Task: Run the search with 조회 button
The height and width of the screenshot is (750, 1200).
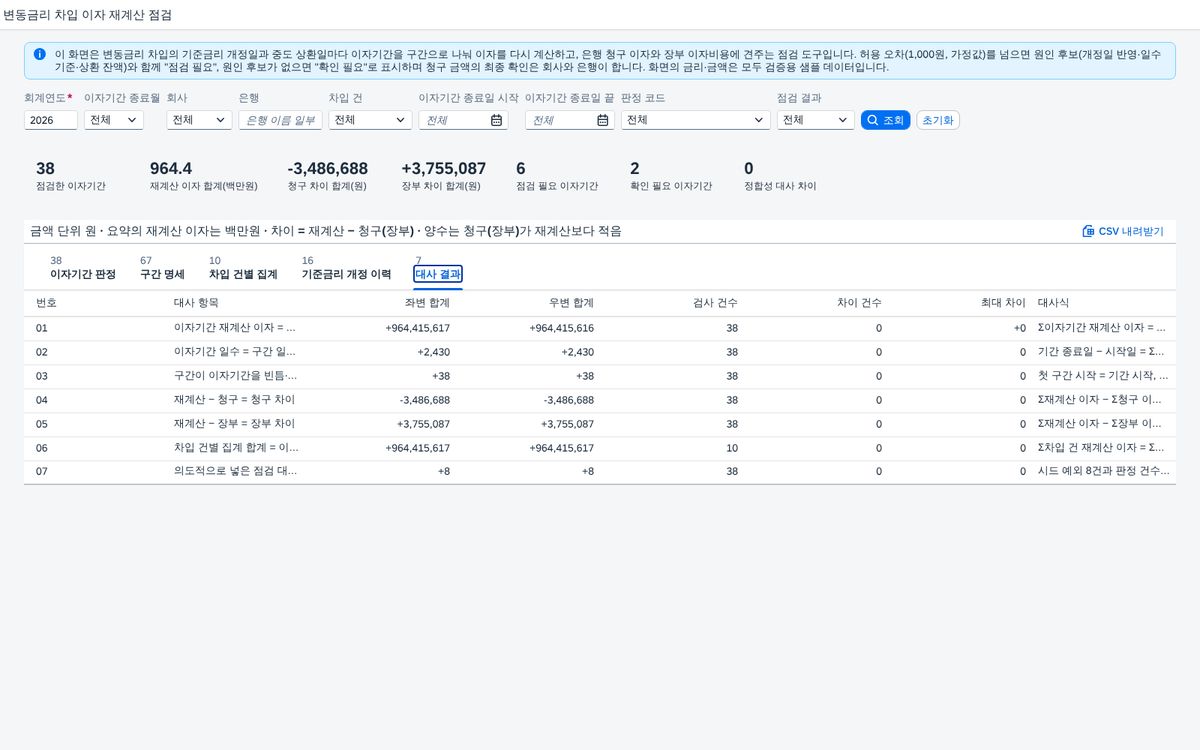Action: [x=885, y=120]
